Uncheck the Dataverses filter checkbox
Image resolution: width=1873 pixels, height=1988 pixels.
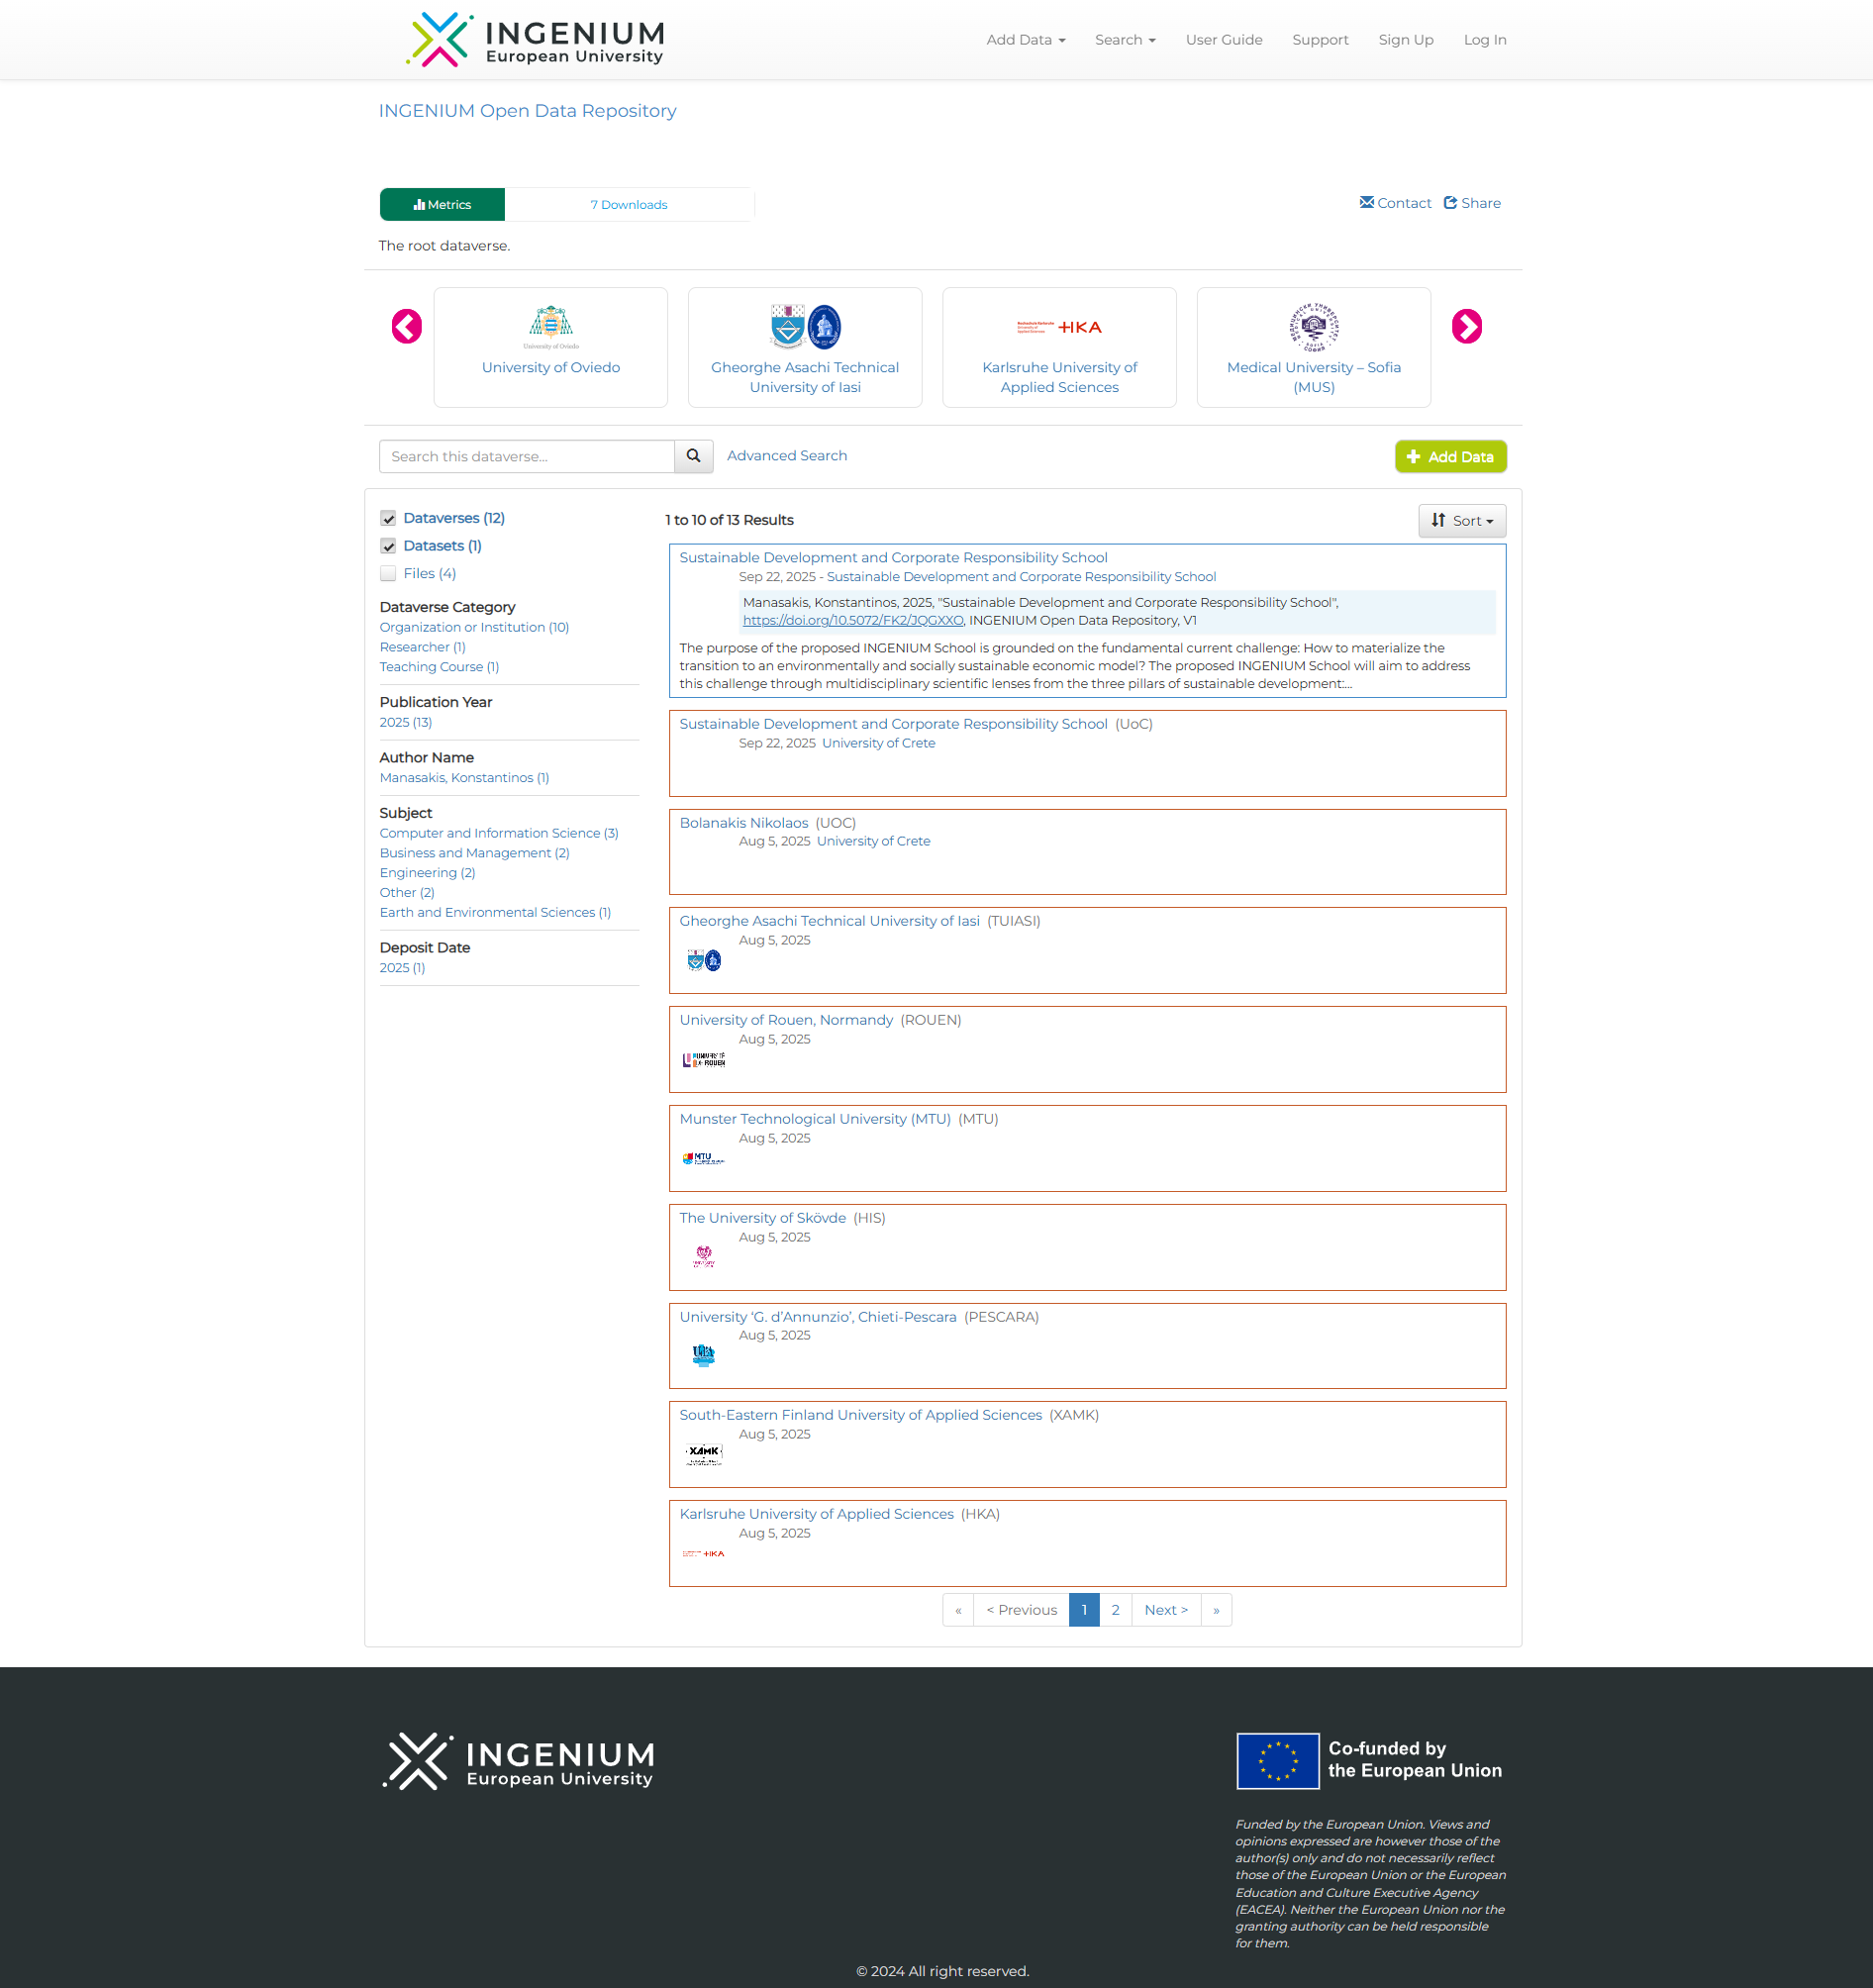tap(388, 518)
